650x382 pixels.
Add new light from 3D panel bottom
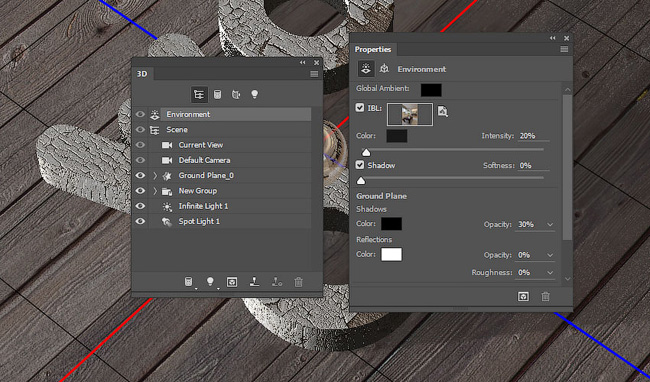click(211, 282)
